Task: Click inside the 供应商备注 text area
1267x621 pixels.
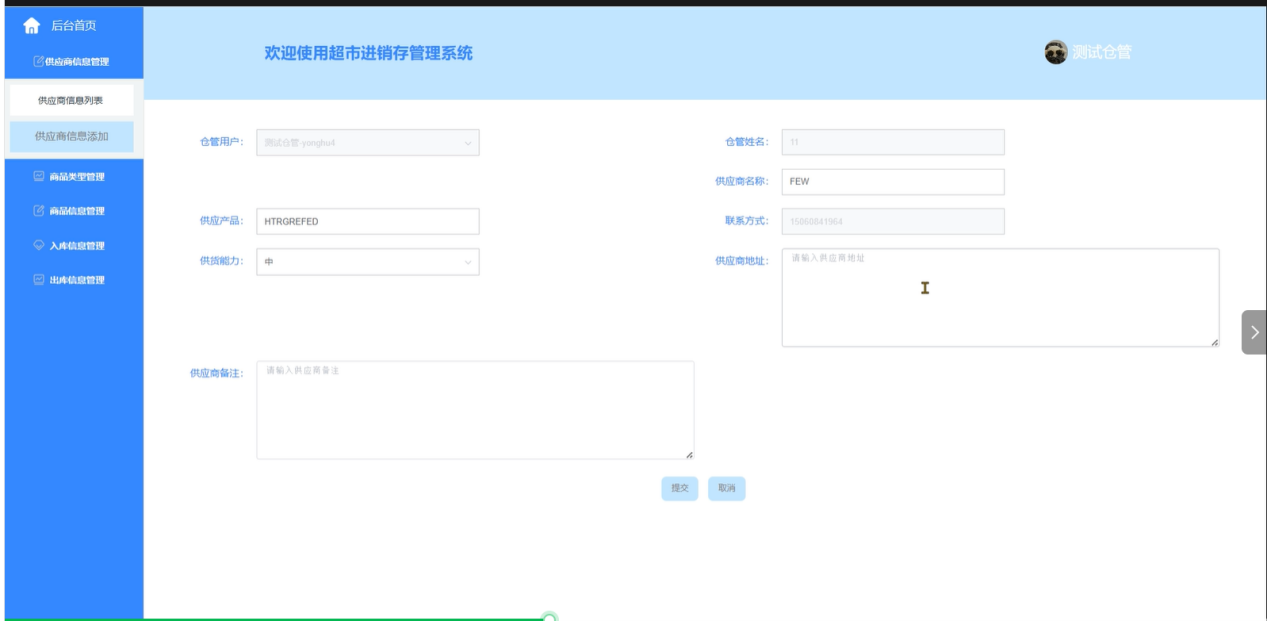Action: coord(475,410)
